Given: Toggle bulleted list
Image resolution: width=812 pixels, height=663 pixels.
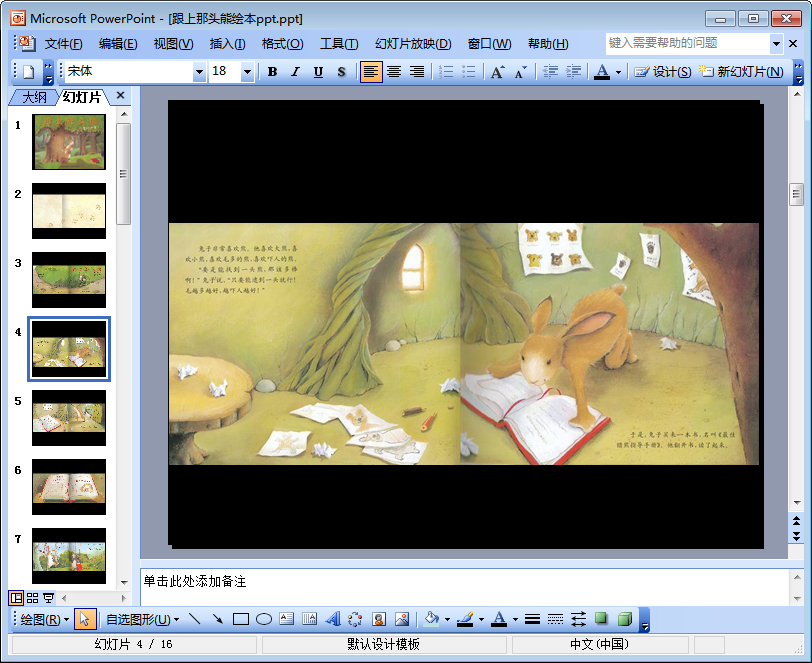Looking at the screenshot, I should [x=469, y=72].
